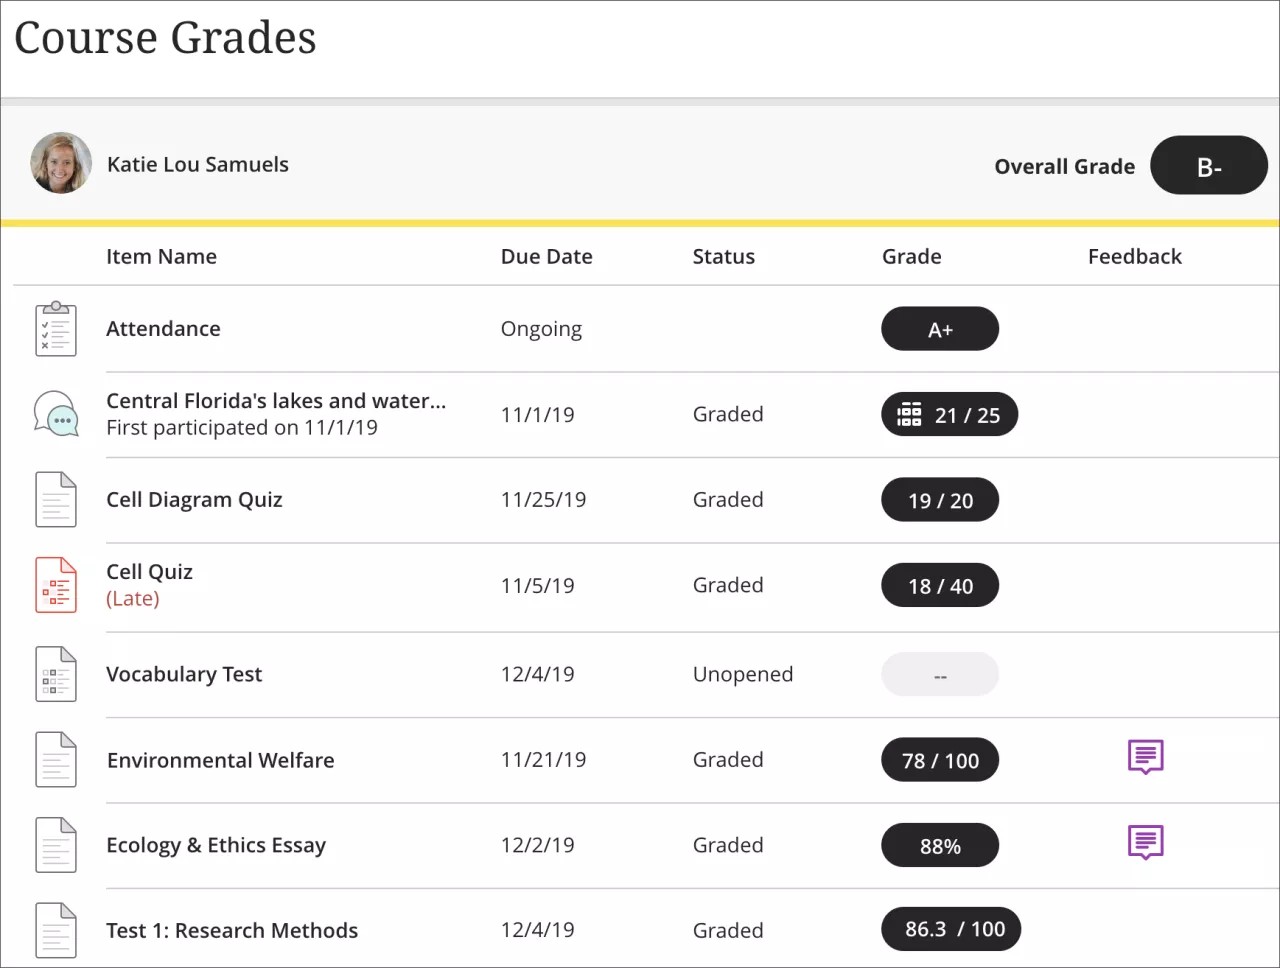The height and width of the screenshot is (968, 1280).
Task: Click the Cell Diagram Quiz document icon
Action: [56, 500]
